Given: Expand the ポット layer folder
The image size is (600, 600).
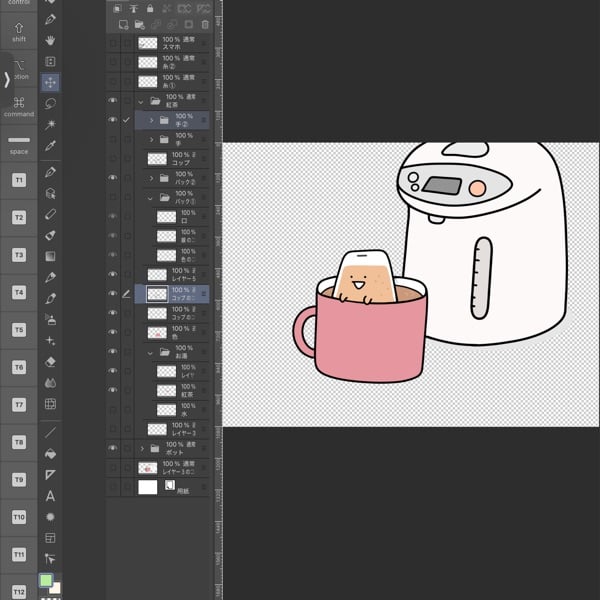Looking at the screenshot, I should (141, 448).
